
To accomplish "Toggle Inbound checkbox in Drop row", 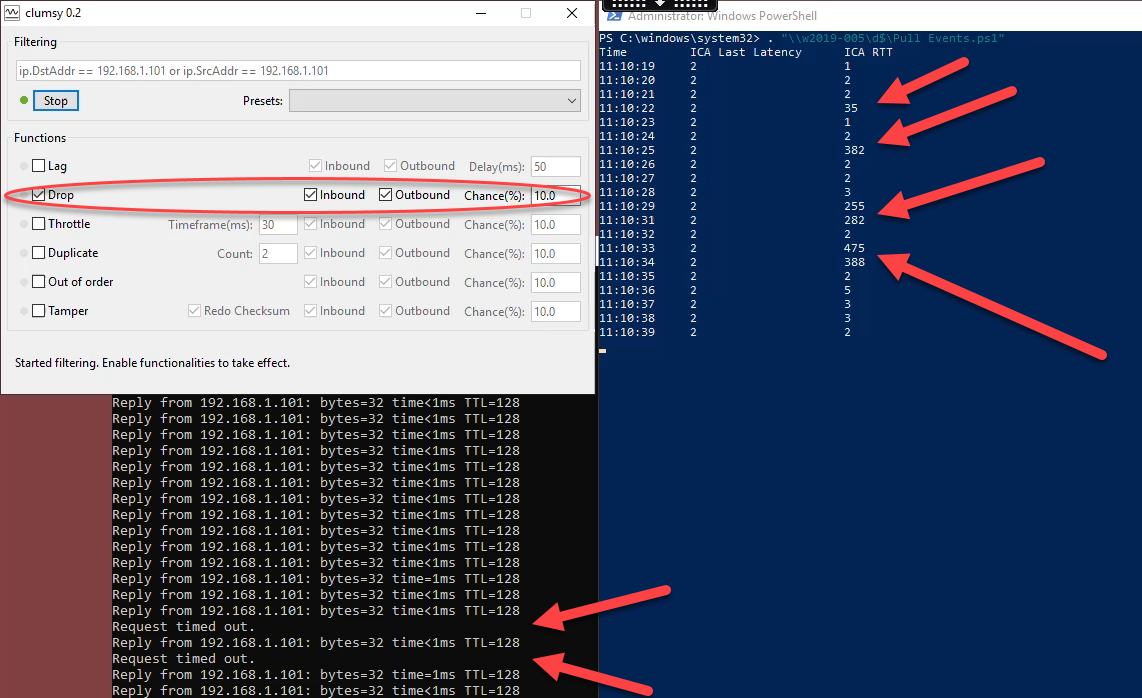I will coord(310,195).
